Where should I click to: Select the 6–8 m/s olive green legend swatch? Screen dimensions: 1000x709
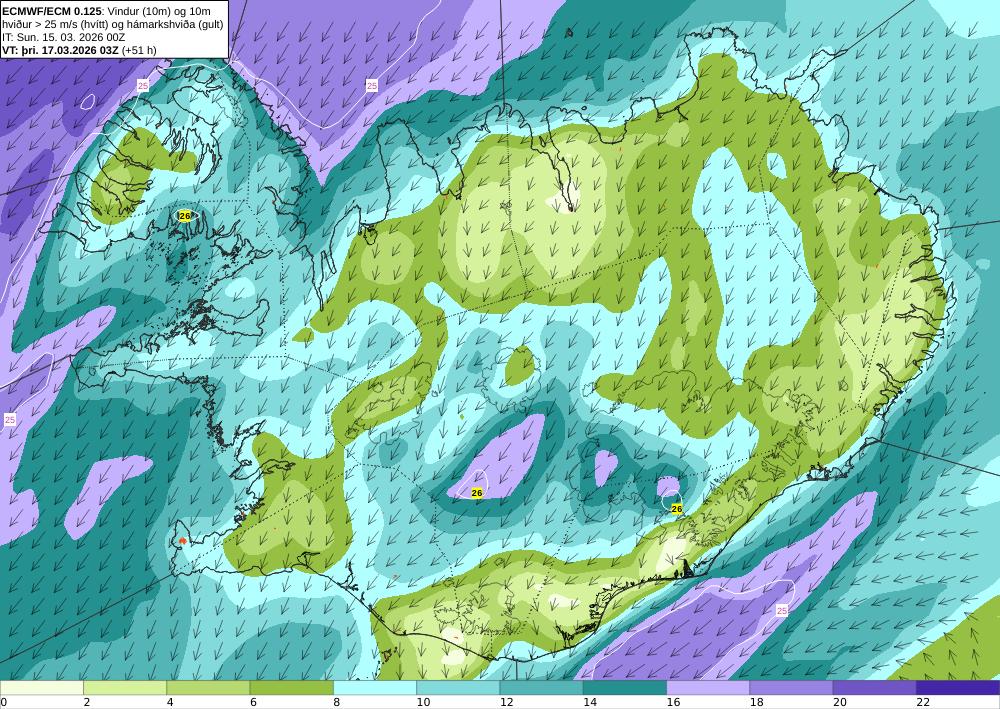click(x=291, y=688)
